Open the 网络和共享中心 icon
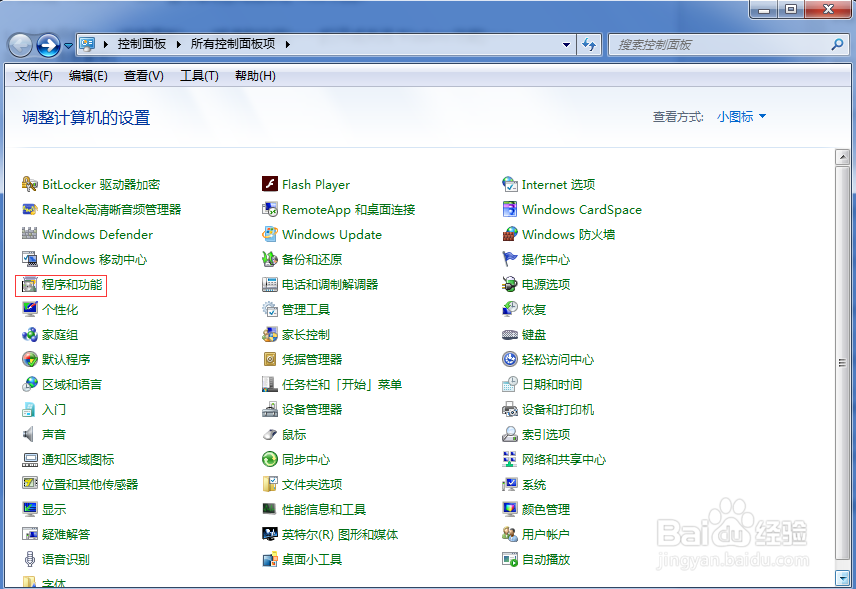The height and width of the screenshot is (589, 856). (510, 460)
